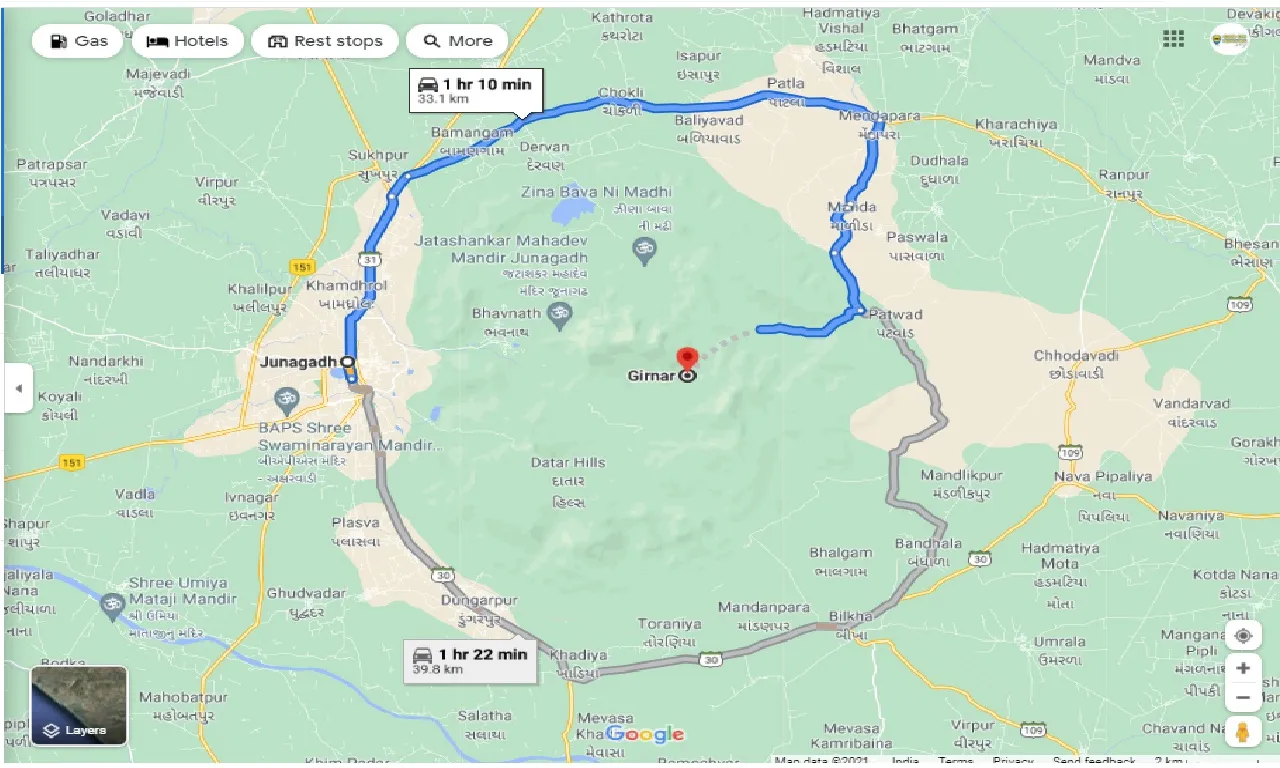
Task: Select the Street View pegman icon
Action: pyautogui.click(x=1243, y=732)
